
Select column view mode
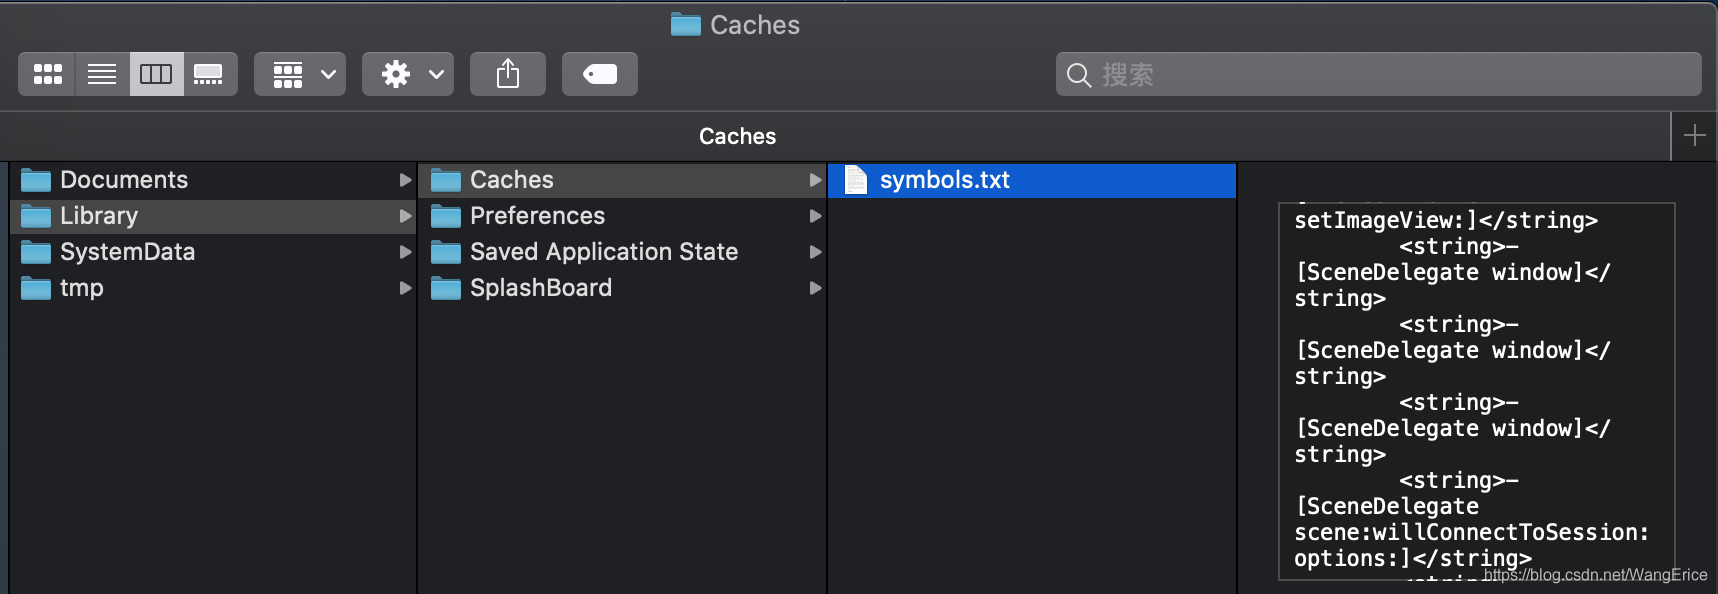coord(156,74)
